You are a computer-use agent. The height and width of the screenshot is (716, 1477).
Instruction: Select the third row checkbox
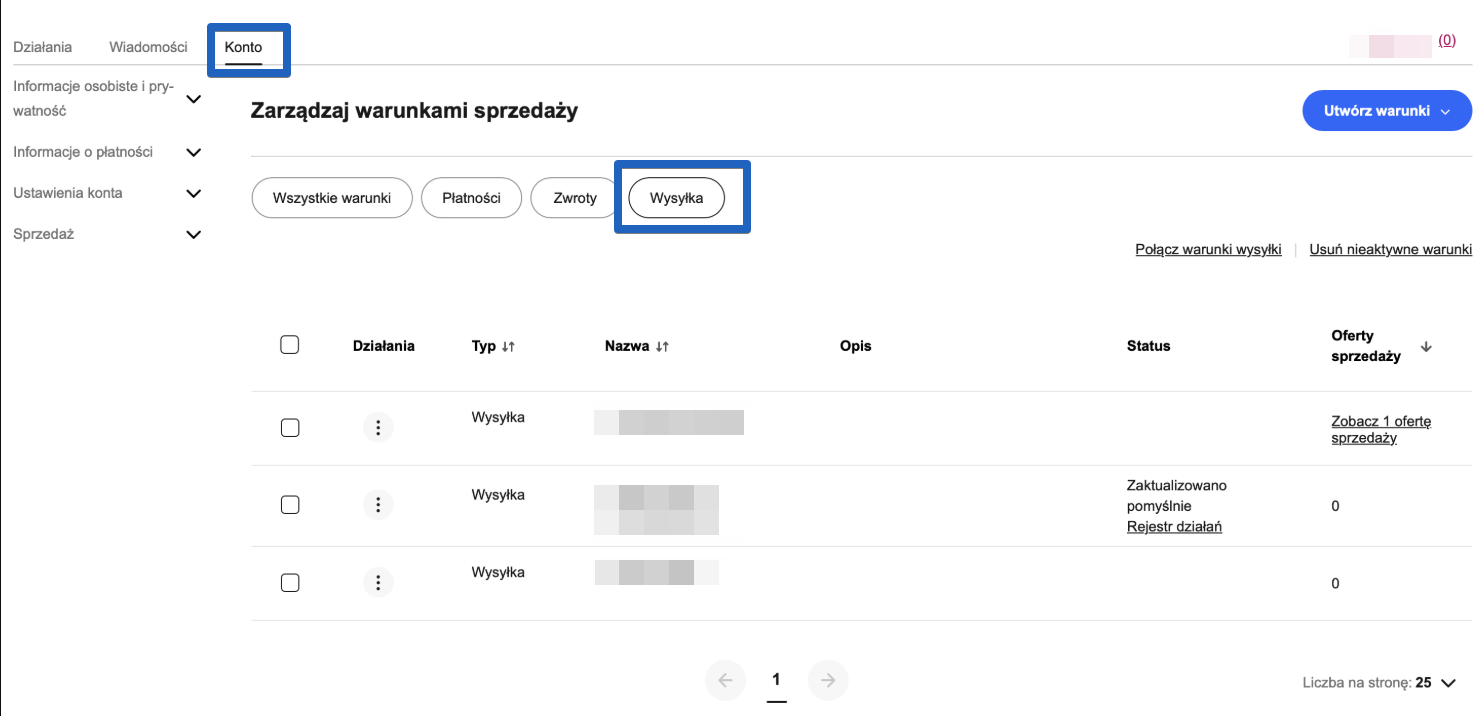(x=290, y=582)
